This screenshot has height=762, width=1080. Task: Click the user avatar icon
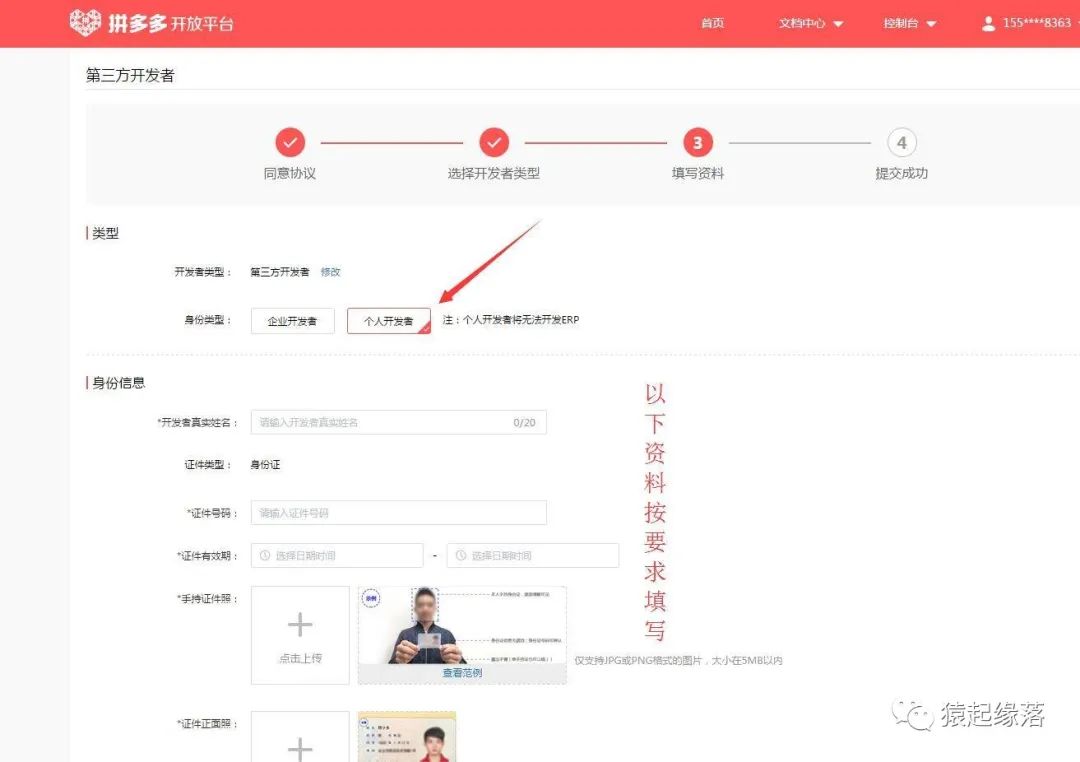point(988,24)
